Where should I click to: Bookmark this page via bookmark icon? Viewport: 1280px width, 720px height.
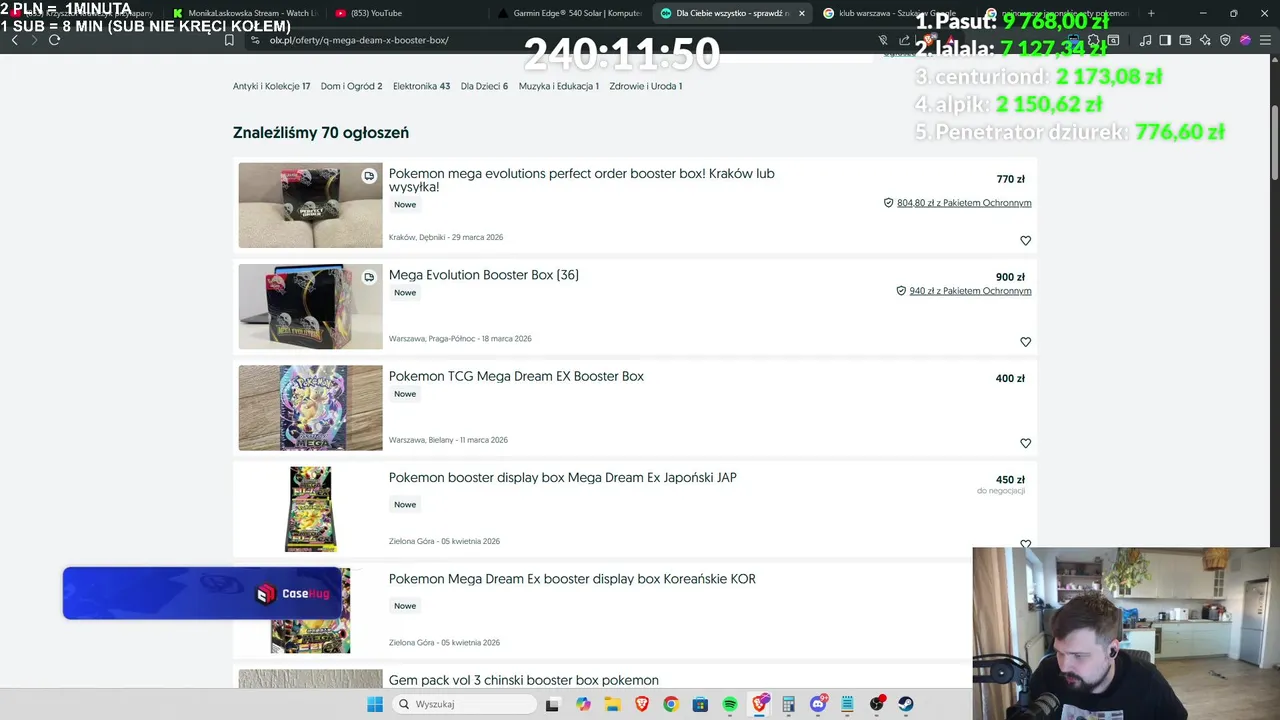coord(229,40)
